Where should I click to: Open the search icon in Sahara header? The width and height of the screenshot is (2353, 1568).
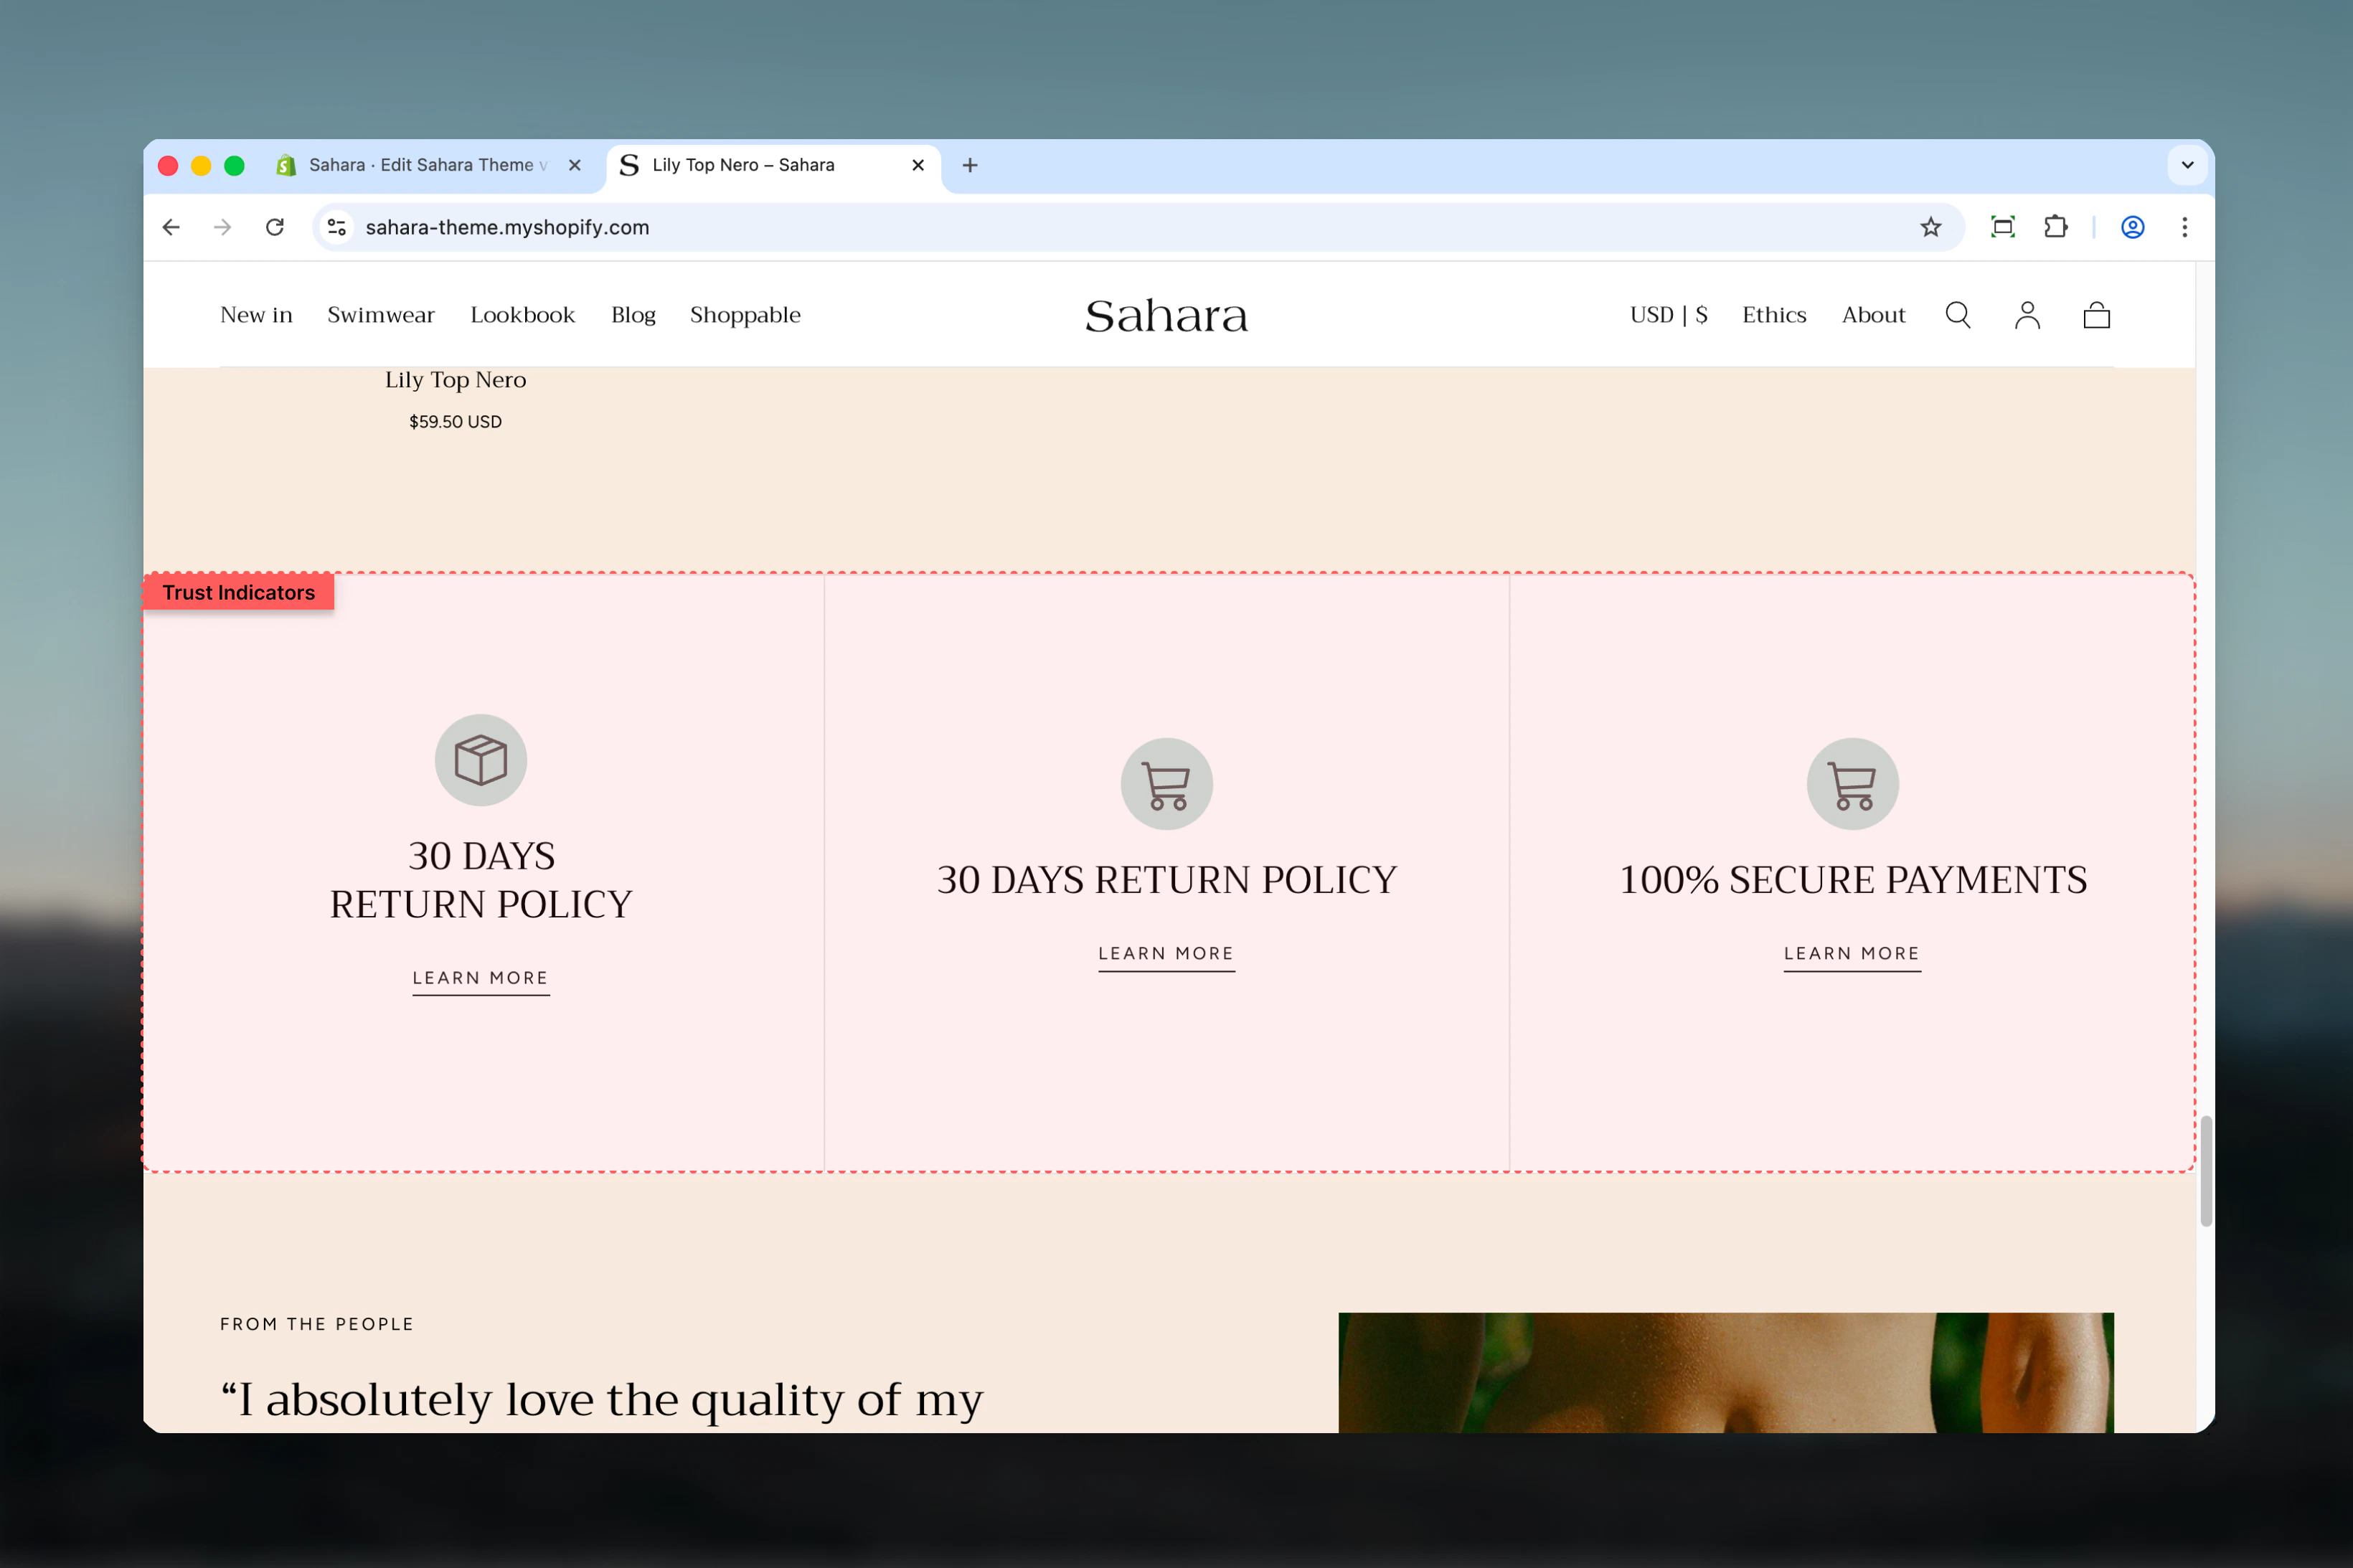coord(1957,315)
